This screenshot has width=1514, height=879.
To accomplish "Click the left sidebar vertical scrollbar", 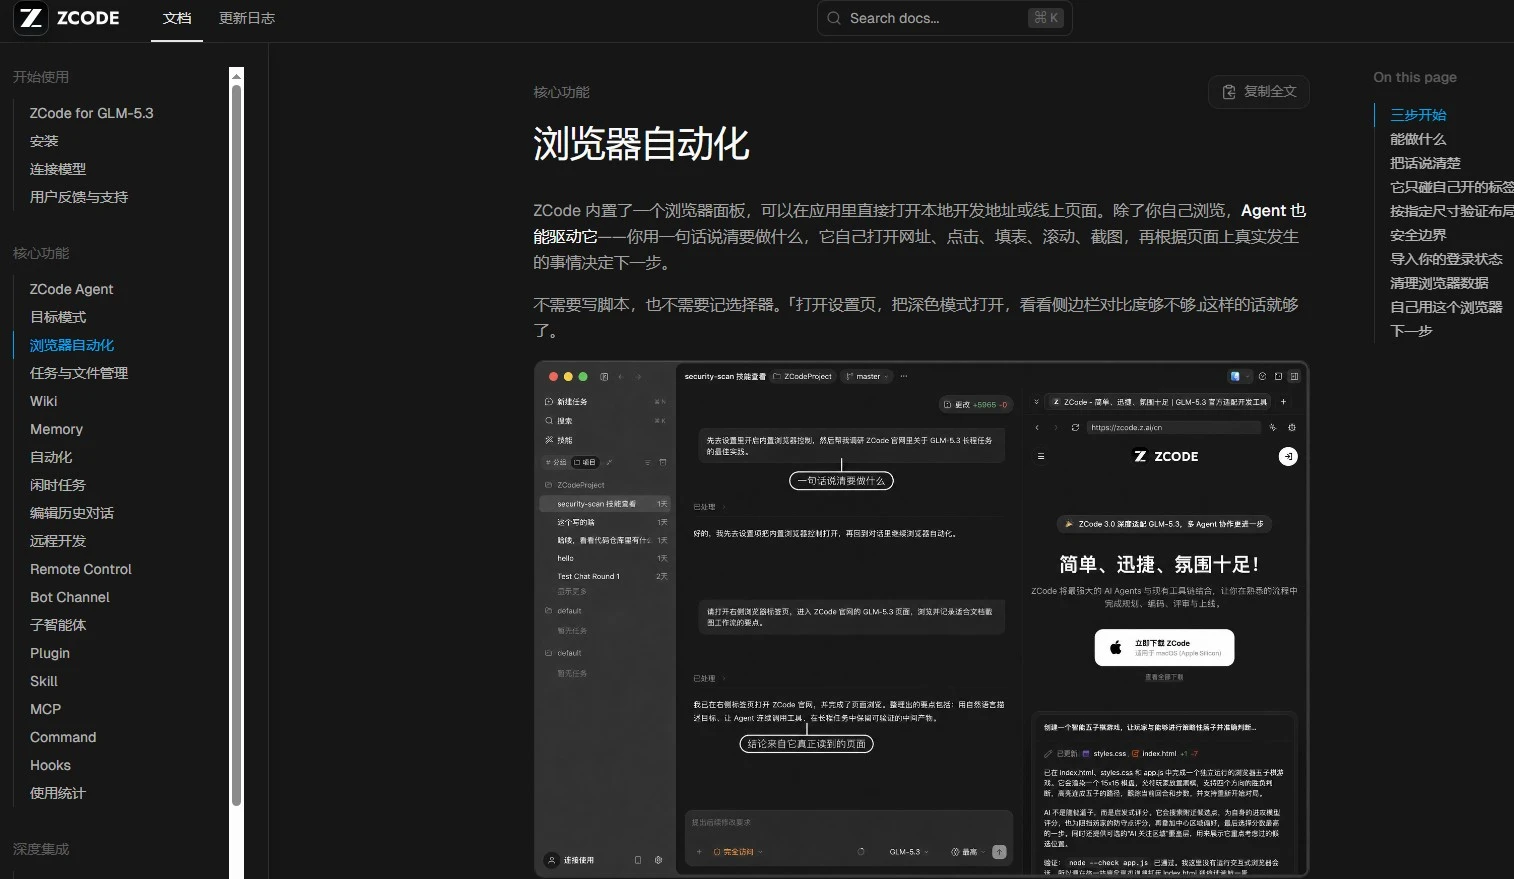I will pyautogui.click(x=236, y=445).
